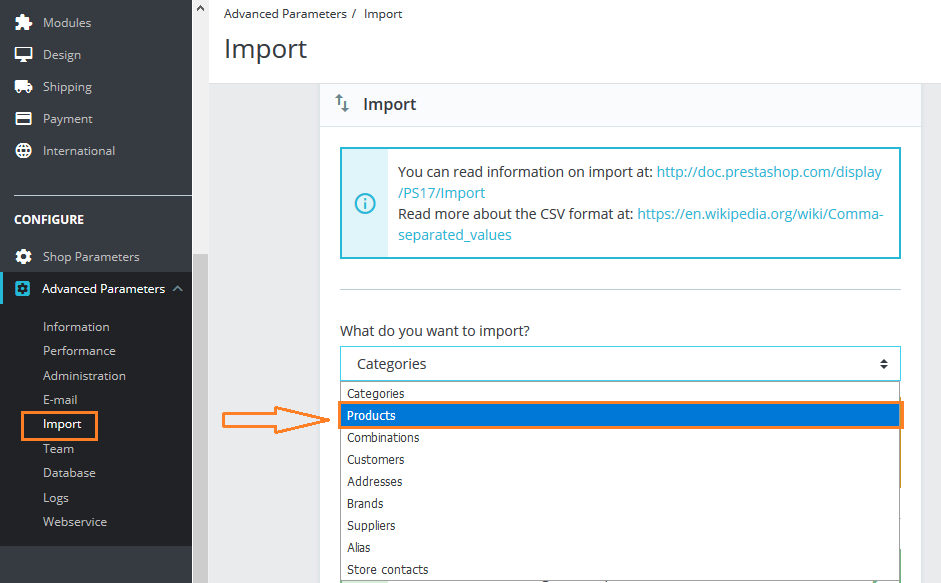This screenshot has height=583, width=941.
Task: Open the Webservice submenu item
Action: (x=75, y=522)
